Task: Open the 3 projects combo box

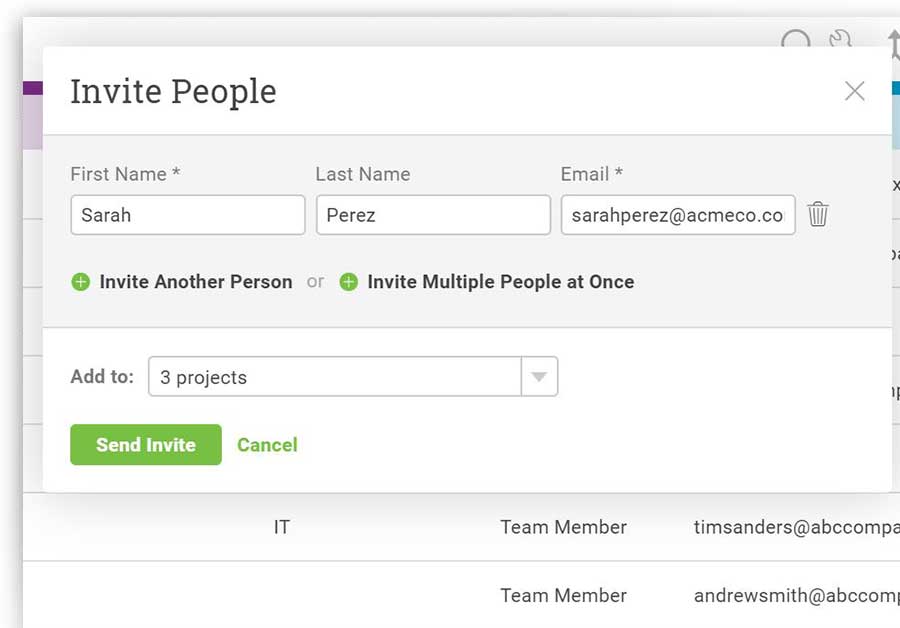Action: (x=353, y=377)
